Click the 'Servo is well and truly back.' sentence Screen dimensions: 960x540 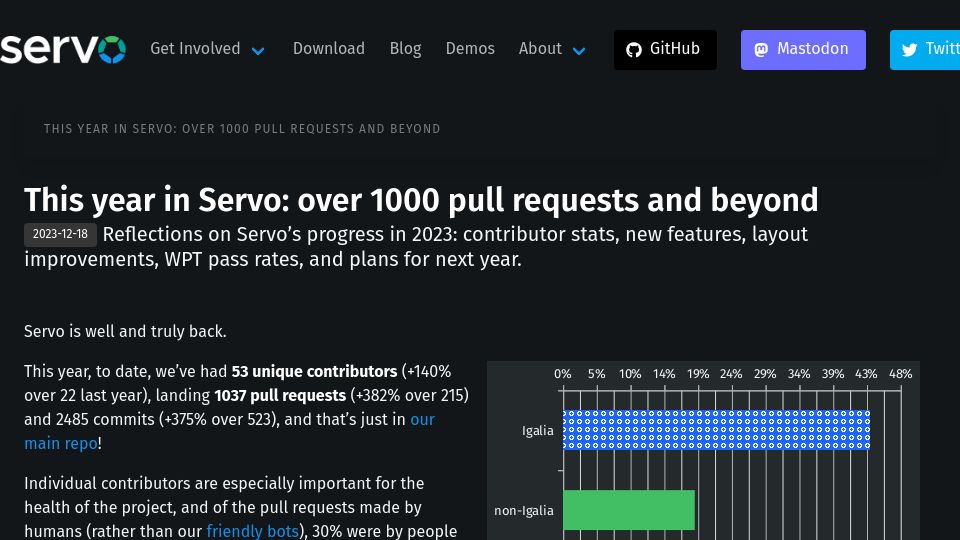(125, 331)
